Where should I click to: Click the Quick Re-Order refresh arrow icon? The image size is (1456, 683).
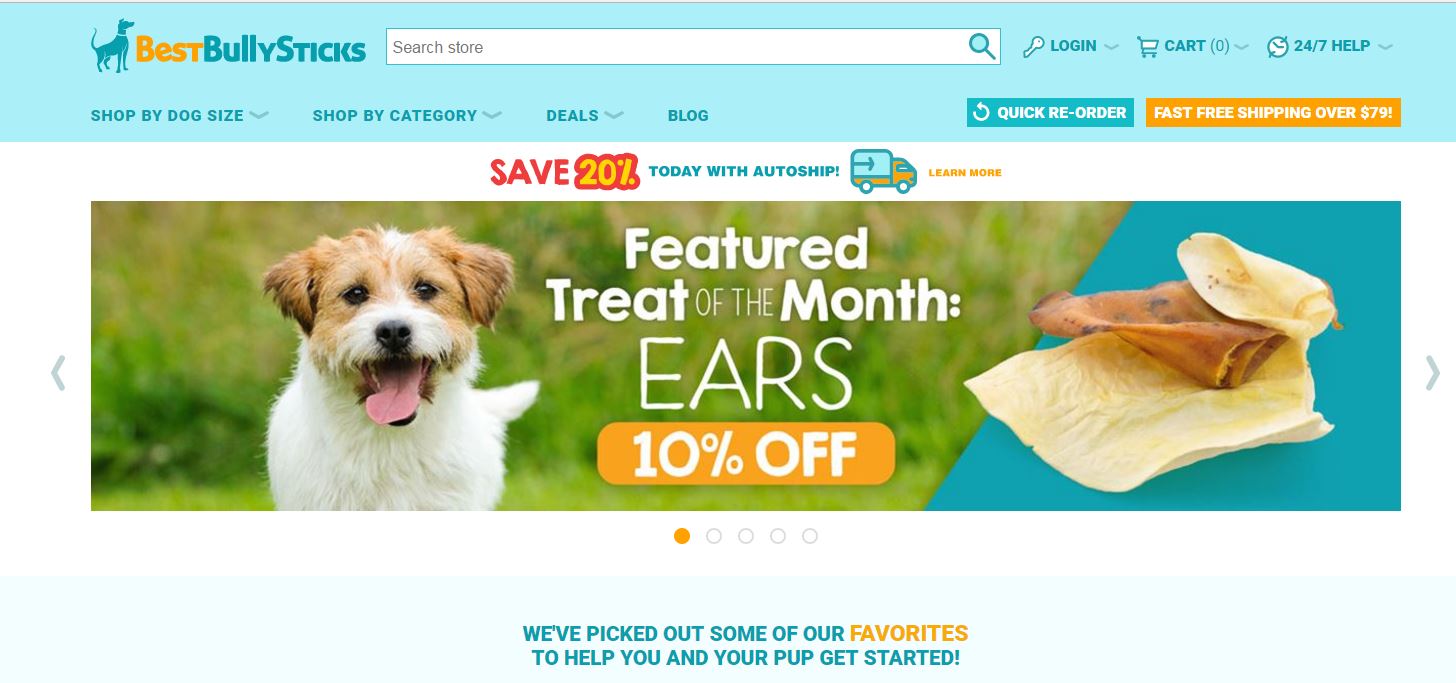pyautogui.click(x=982, y=112)
